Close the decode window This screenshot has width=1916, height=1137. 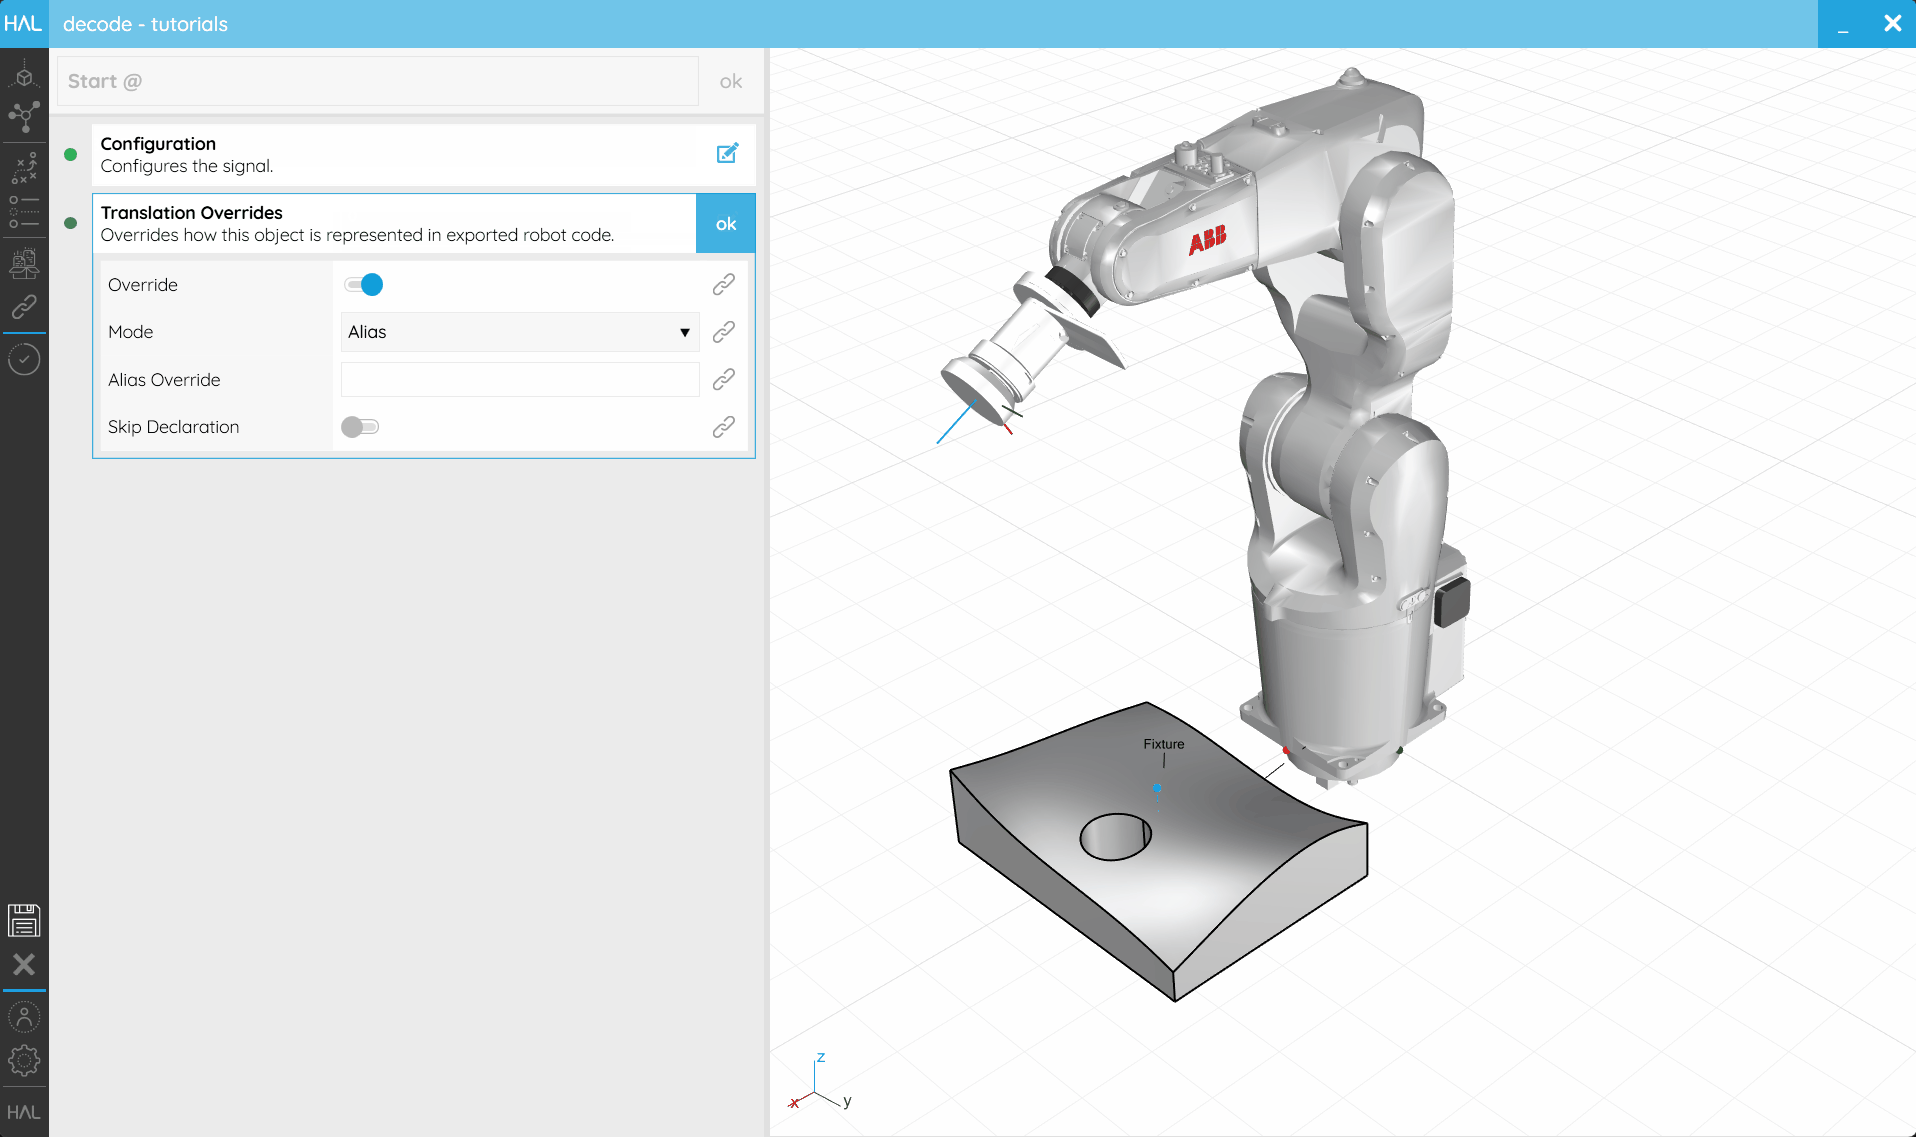pyautogui.click(x=1892, y=24)
